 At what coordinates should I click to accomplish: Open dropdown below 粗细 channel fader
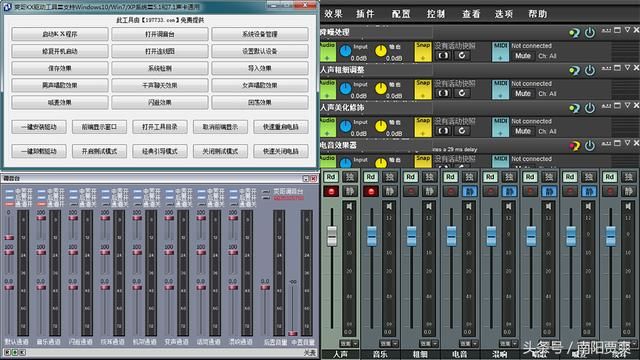(429, 344)
